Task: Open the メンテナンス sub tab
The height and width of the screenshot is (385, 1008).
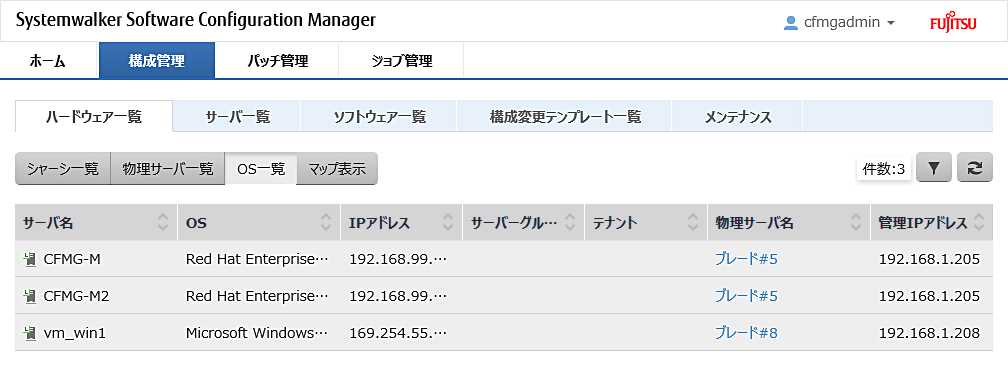Action: 737,116
